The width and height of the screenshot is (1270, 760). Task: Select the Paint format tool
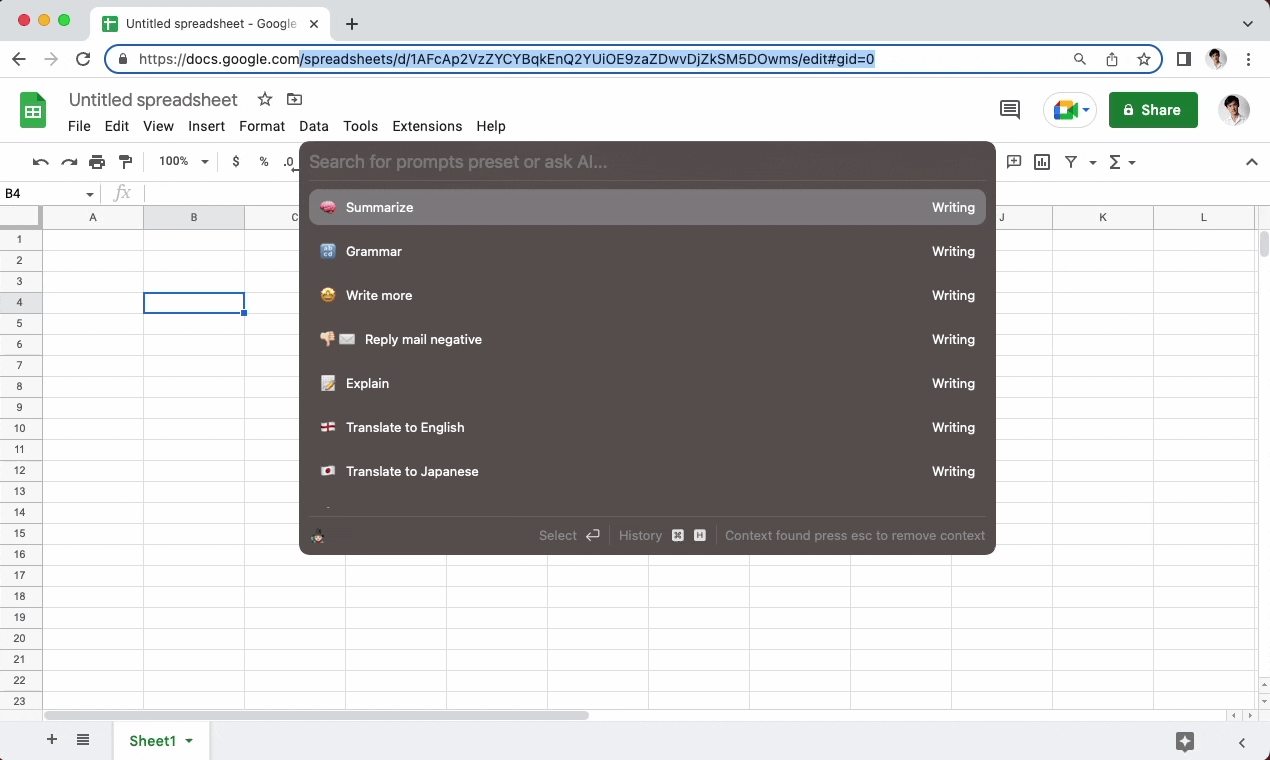pos(125,162)
